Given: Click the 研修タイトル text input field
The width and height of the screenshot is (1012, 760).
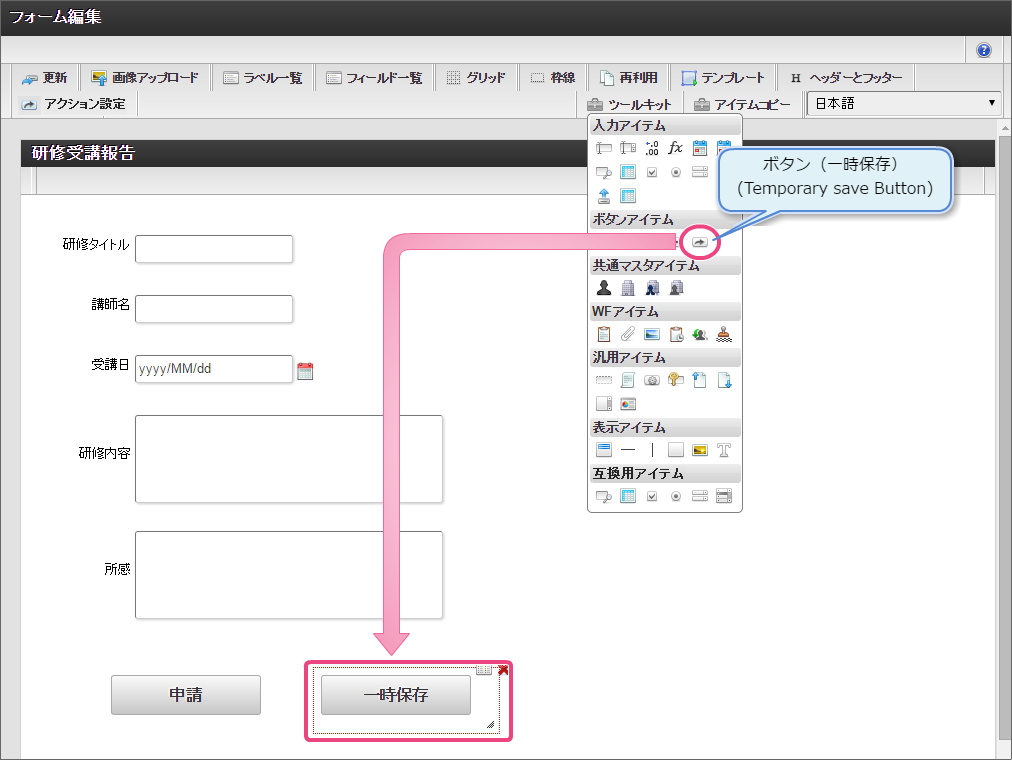Looking at the screenshot, I should tap(214, 249).
